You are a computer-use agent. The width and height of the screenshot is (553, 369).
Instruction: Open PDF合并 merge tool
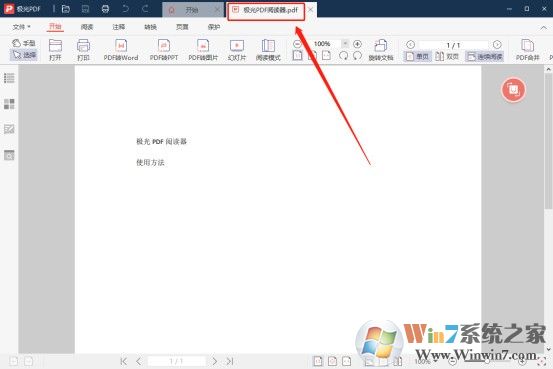tap(528, 50)
